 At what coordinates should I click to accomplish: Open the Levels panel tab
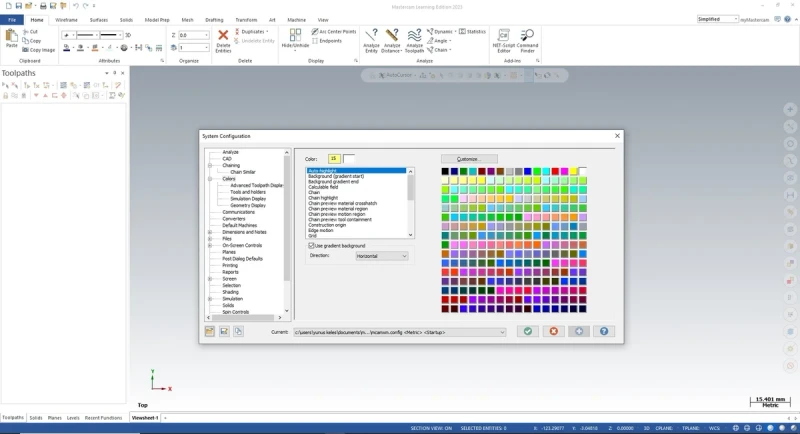point(73,418)
